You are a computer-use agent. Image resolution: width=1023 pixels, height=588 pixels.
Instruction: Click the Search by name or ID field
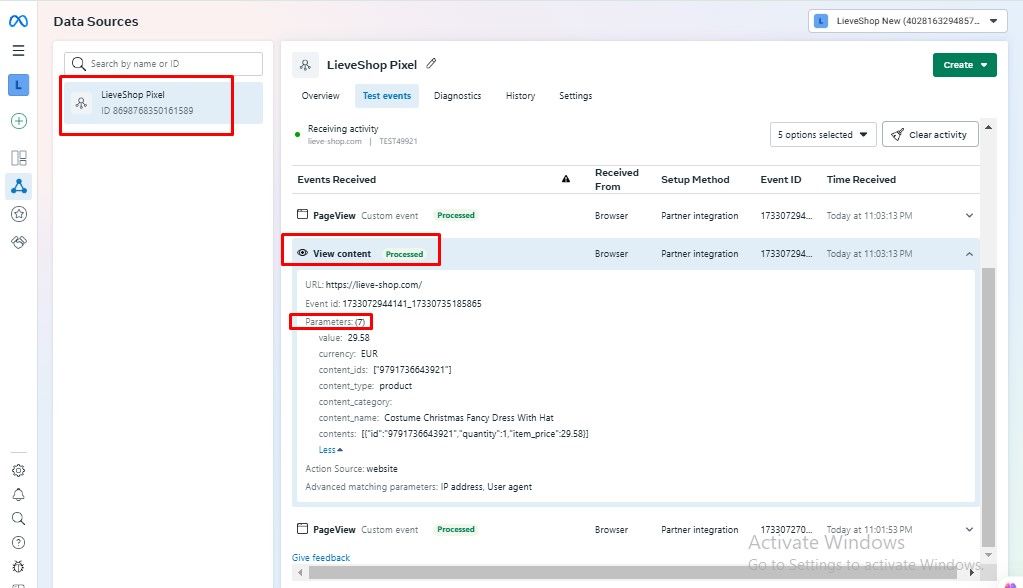tap(163, 63)
